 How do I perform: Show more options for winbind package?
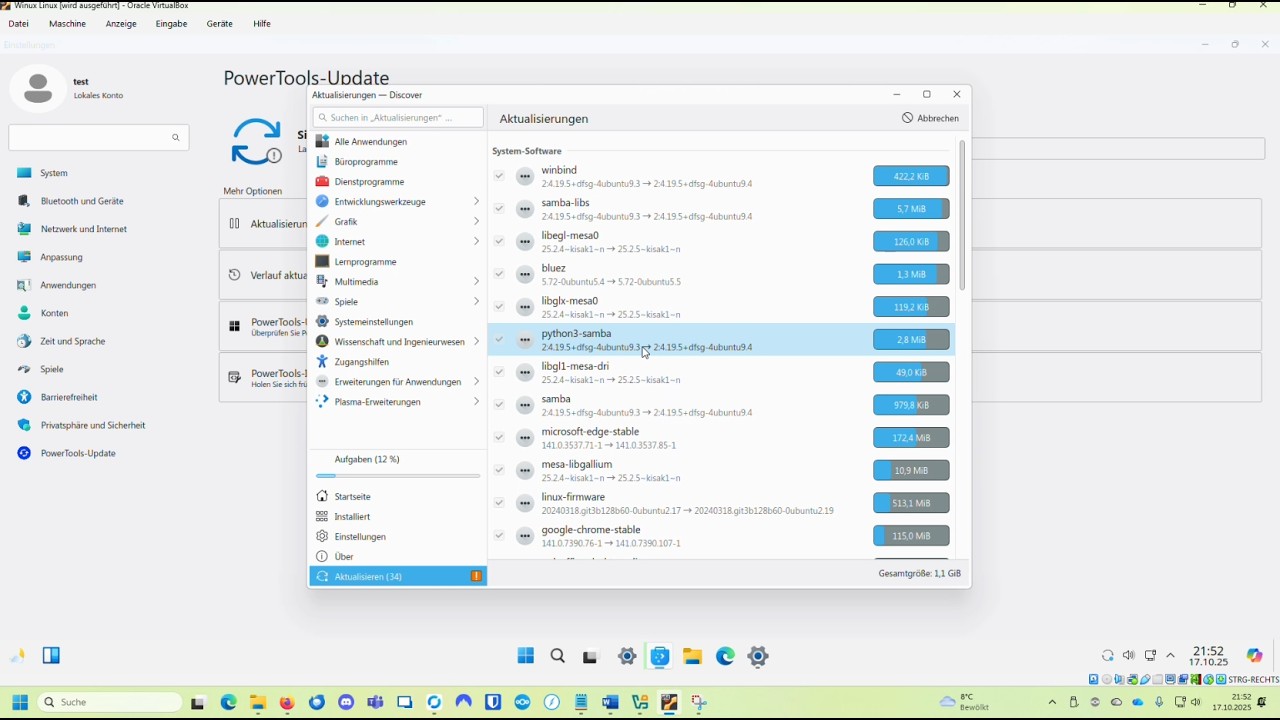pyautogui.click(x=525, y=176)
